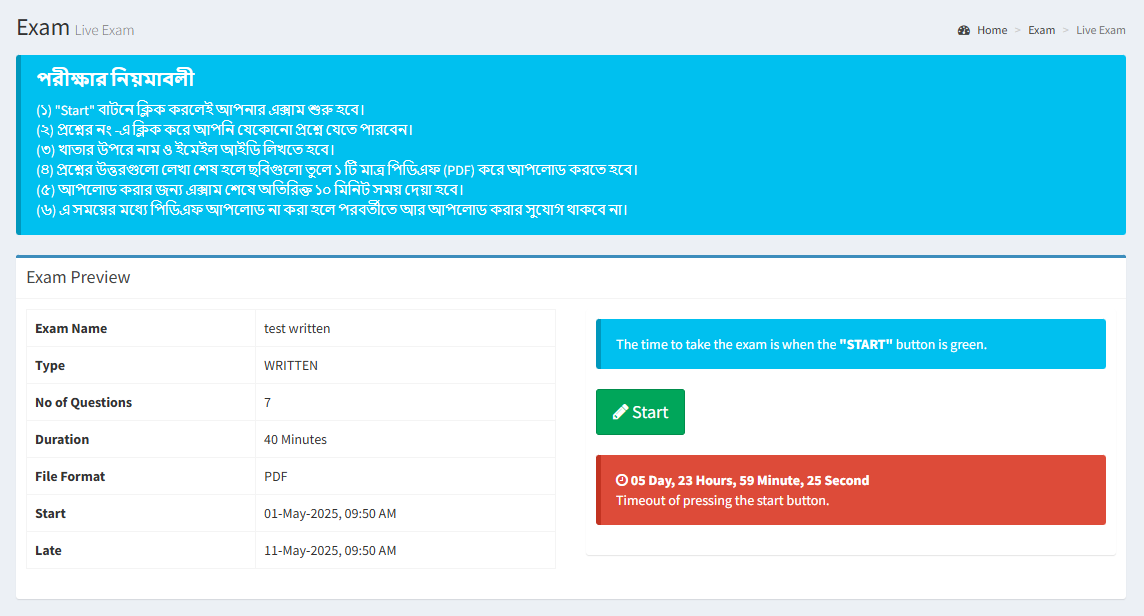The height and width of the screenshot is (616, 1144).
Task: Click the Late date 11-May-2025 value
Action: pos(330,550)
